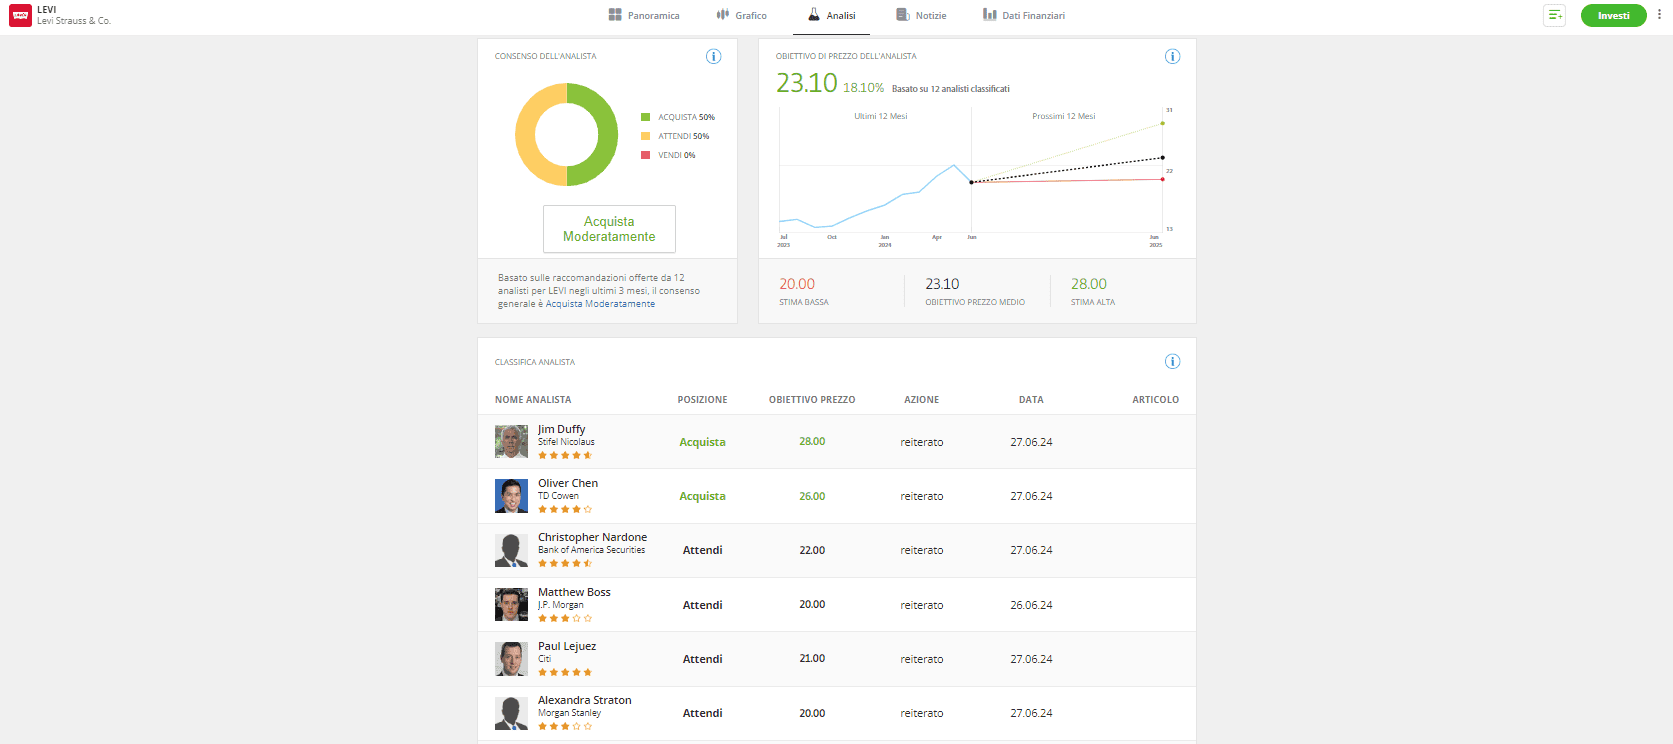Click Oliver Chen's star rating
The height and width of the screenshot is (744, 1673).
pyautogui.click(x=565, y=509)
